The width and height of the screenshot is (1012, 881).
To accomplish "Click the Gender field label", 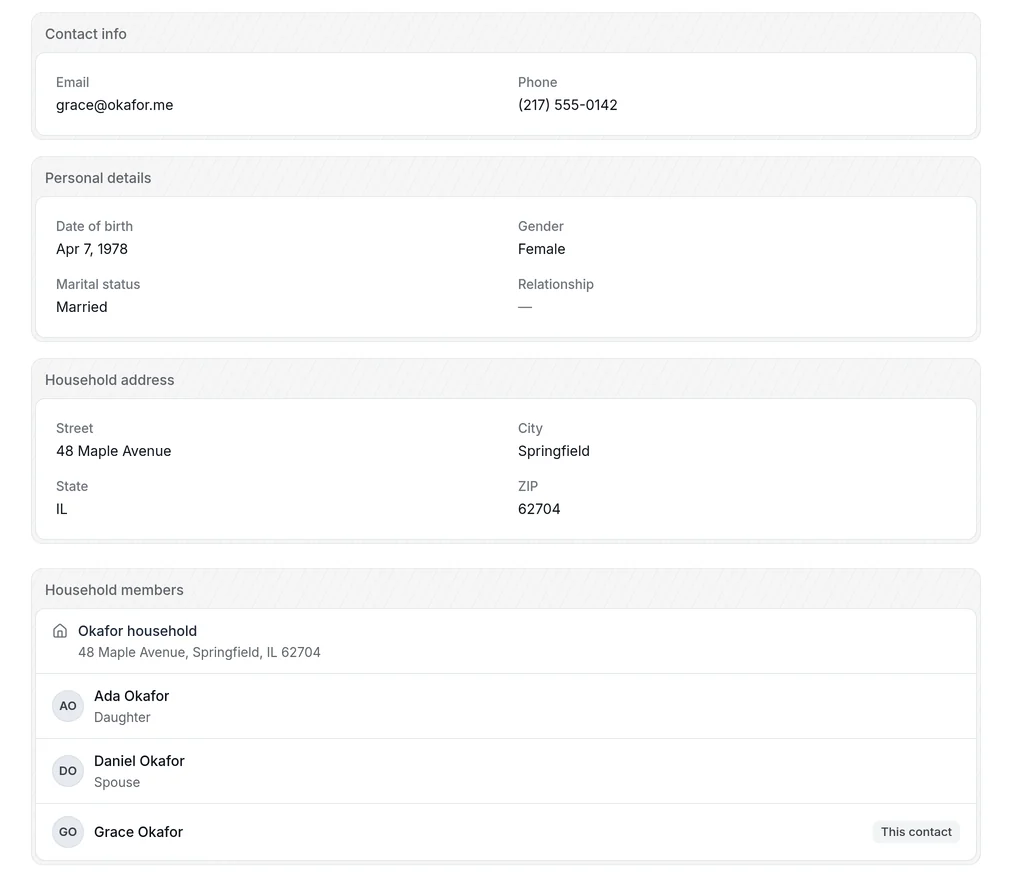I will click(541, 227).
